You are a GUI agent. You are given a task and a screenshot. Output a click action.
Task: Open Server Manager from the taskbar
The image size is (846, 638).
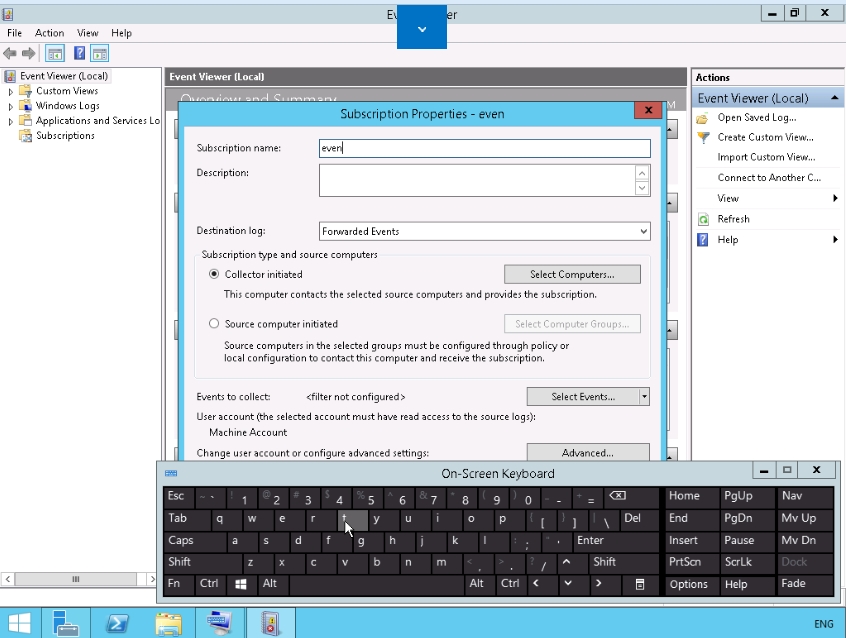coord(66,623)
